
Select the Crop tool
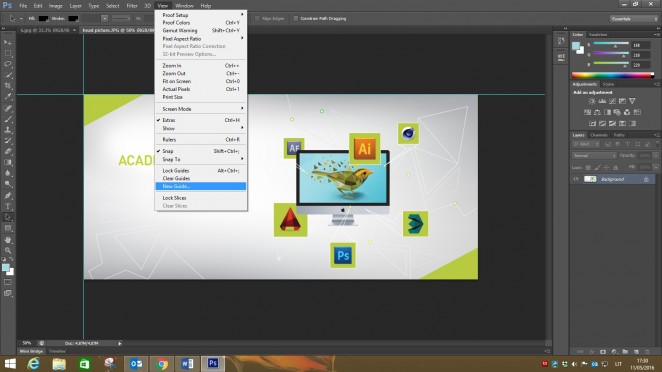tap(8, 86)
